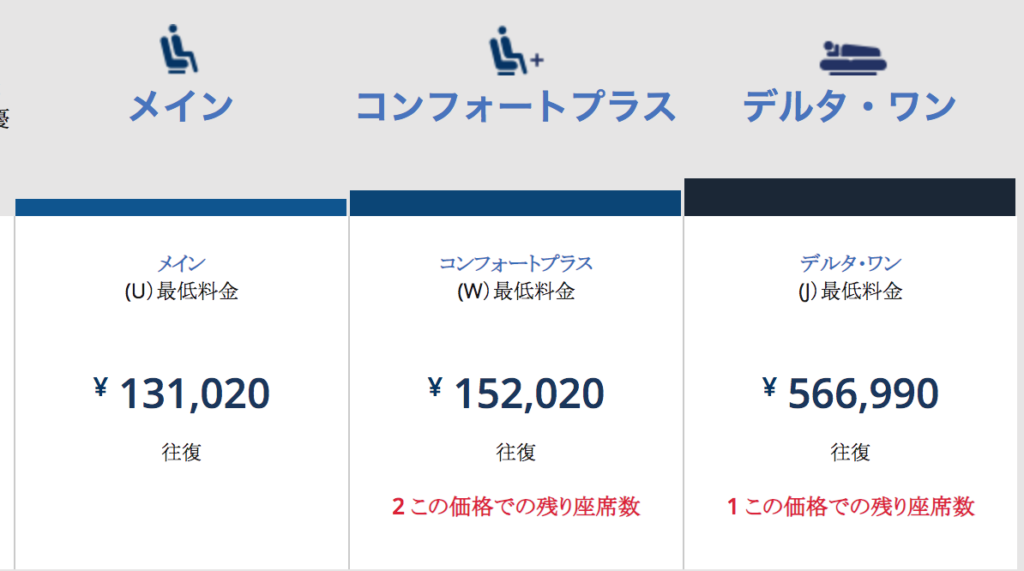
Task: Click 往復 under the Main fare price
Action: point(182,452)
